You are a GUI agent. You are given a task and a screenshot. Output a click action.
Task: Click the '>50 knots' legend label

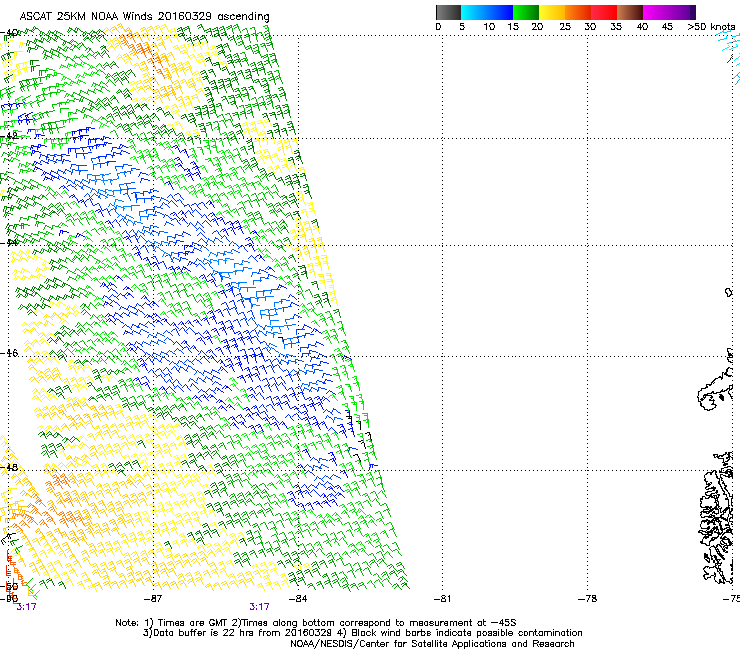pyautogui.click(x=711, y=26)
